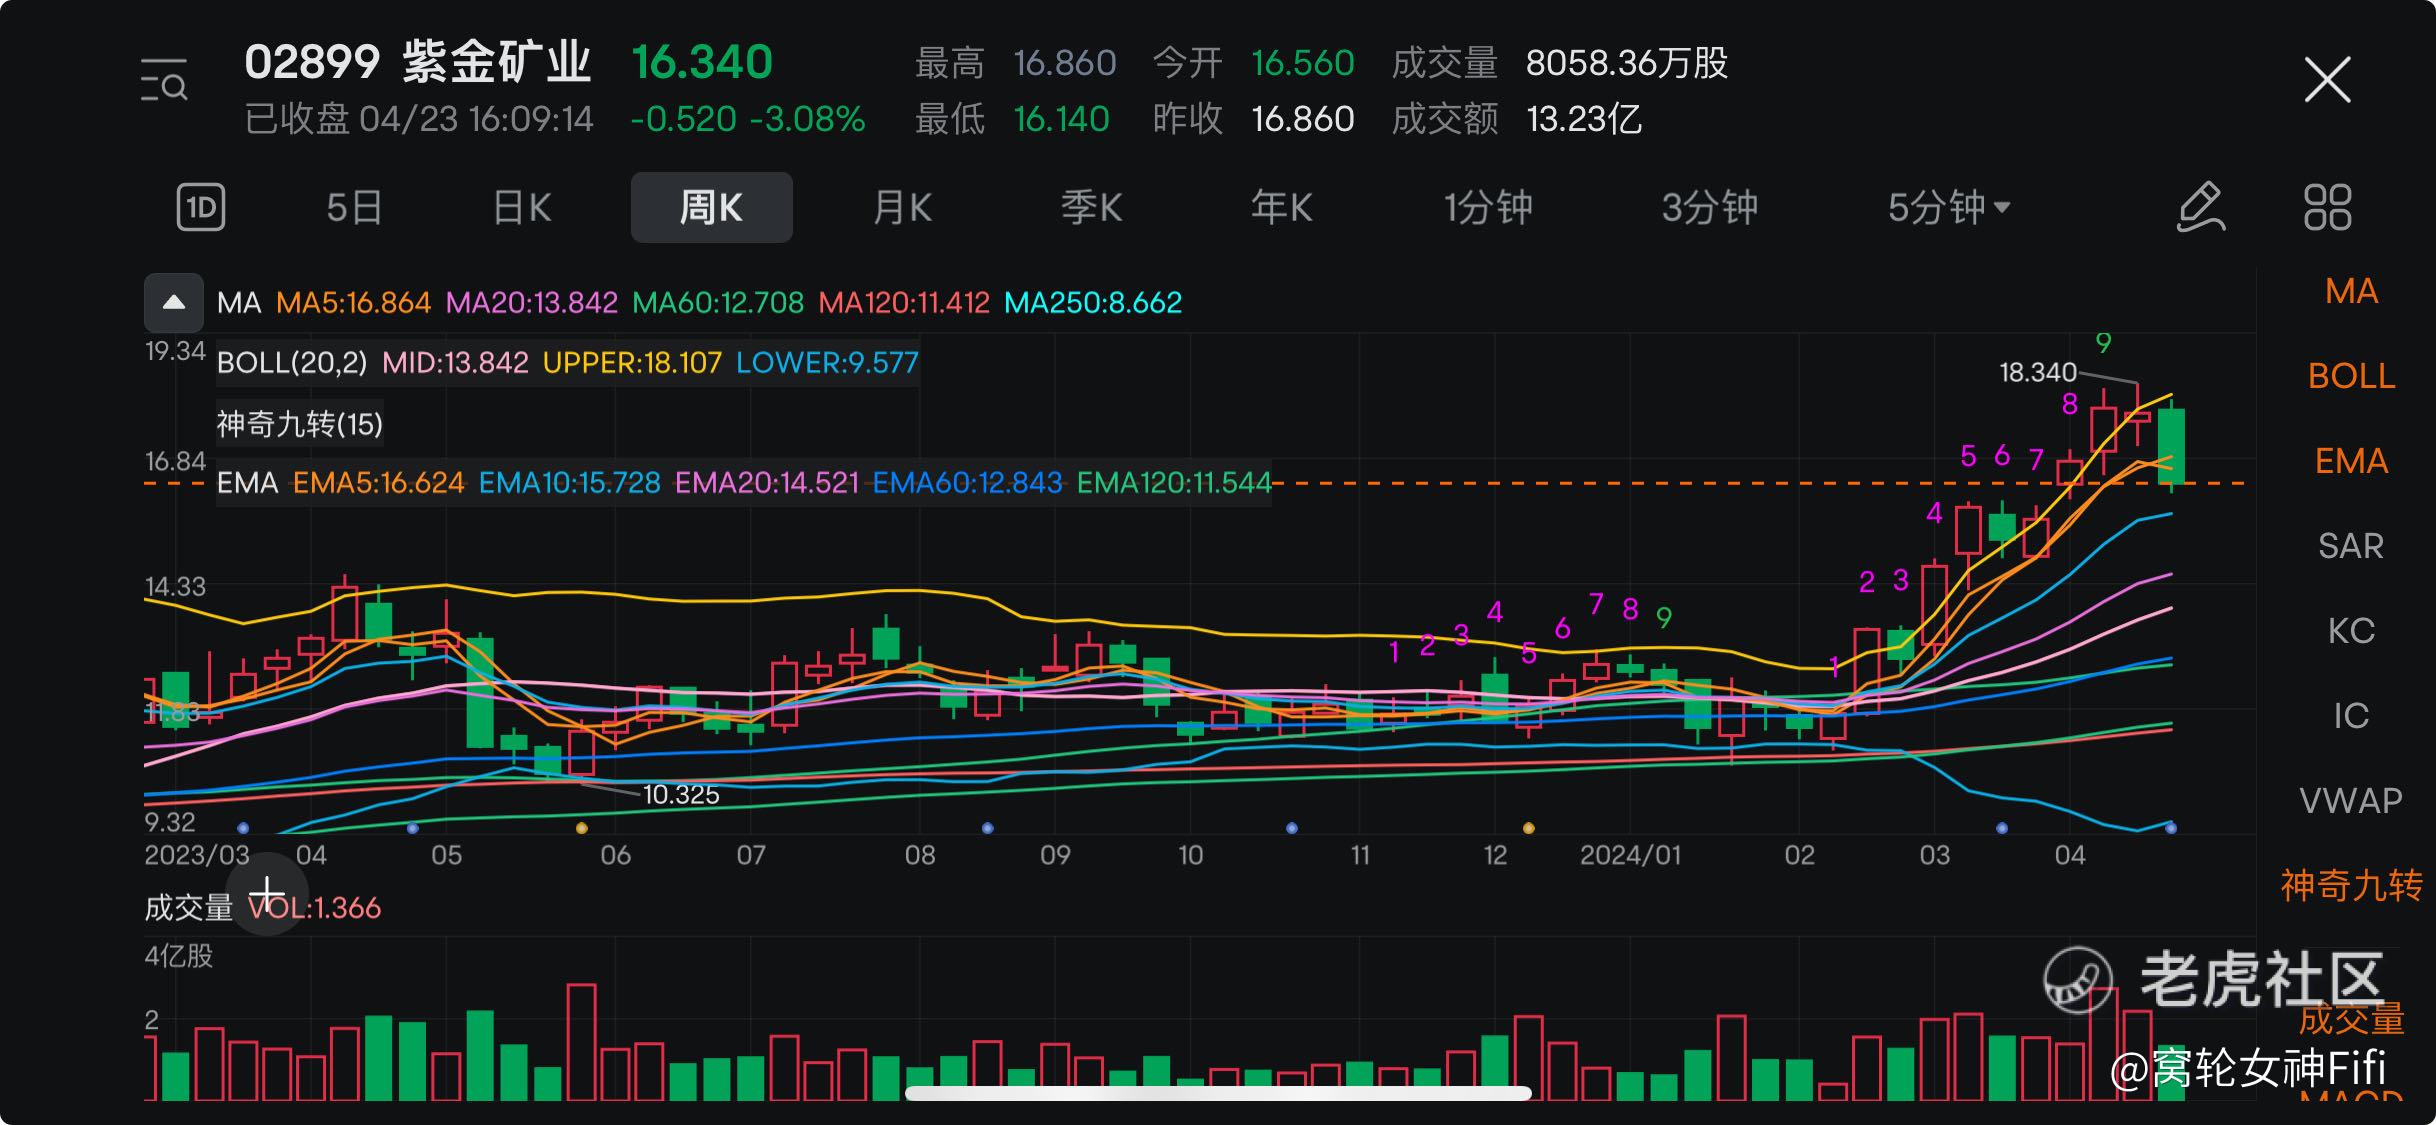Image resolution: width=2436 pixels, height=1125 pixels.
Task: Click the VOL:1.366 volume label
Action: 315,908
